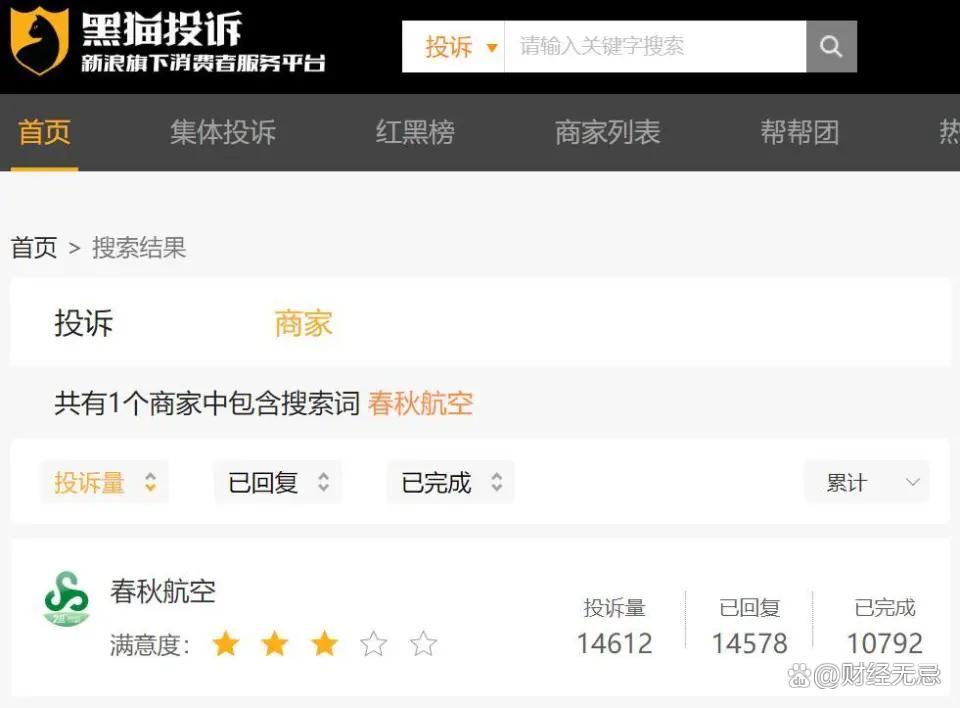
Task: Click the magnifying glass search button
Action: (x=831, y=47)
